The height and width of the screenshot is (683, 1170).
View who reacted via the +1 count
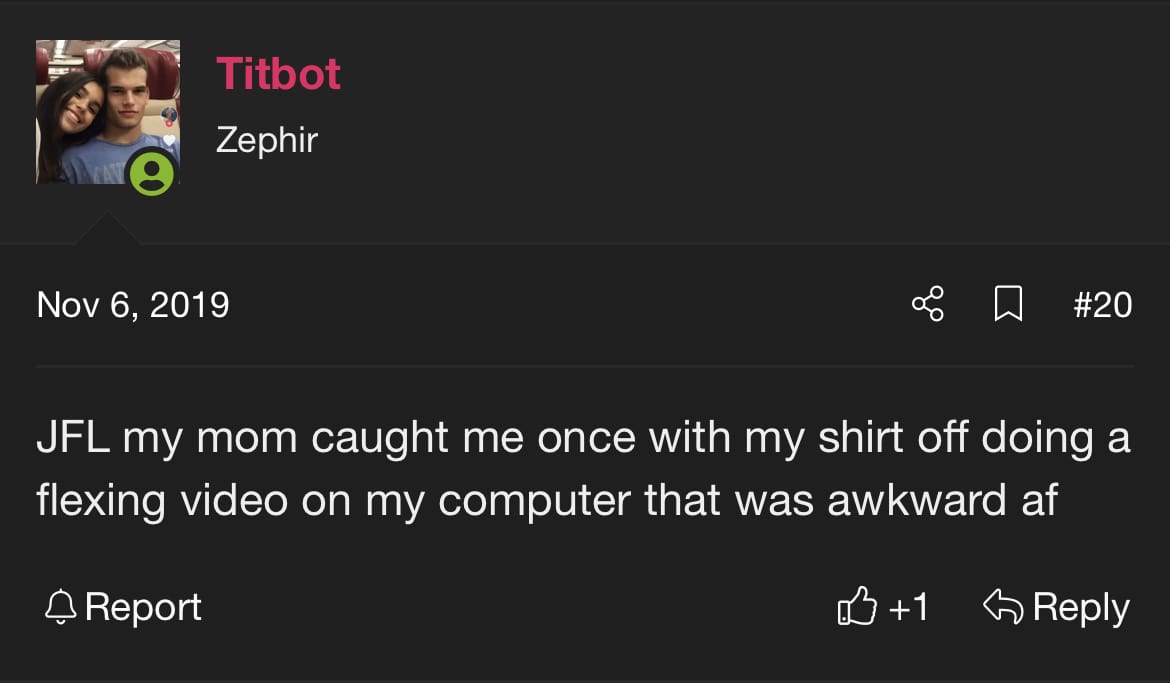pos(908,607)
